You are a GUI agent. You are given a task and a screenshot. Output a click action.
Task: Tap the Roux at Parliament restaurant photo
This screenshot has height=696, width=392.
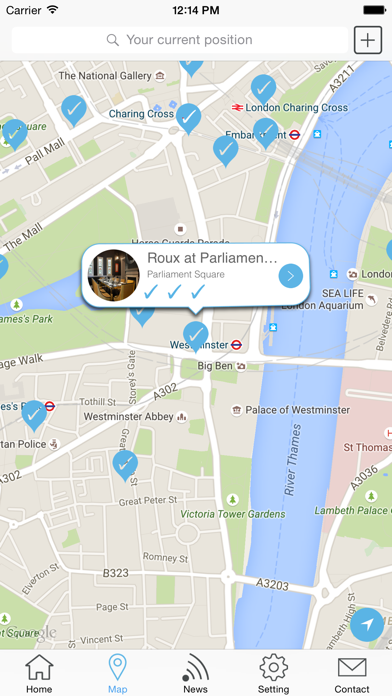(x=114, y=275)
